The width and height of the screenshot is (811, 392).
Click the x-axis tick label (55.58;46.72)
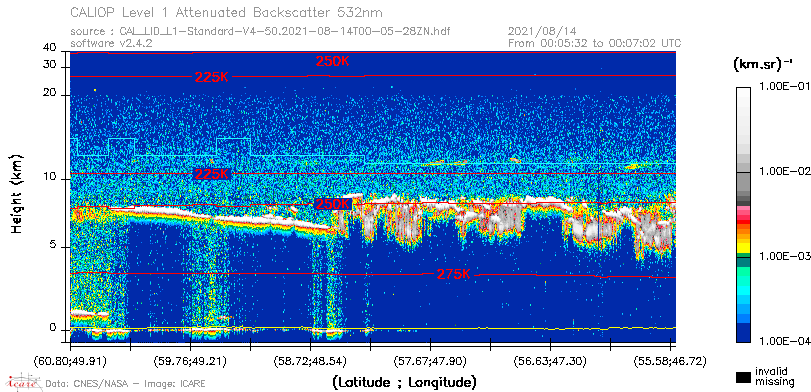670,360
